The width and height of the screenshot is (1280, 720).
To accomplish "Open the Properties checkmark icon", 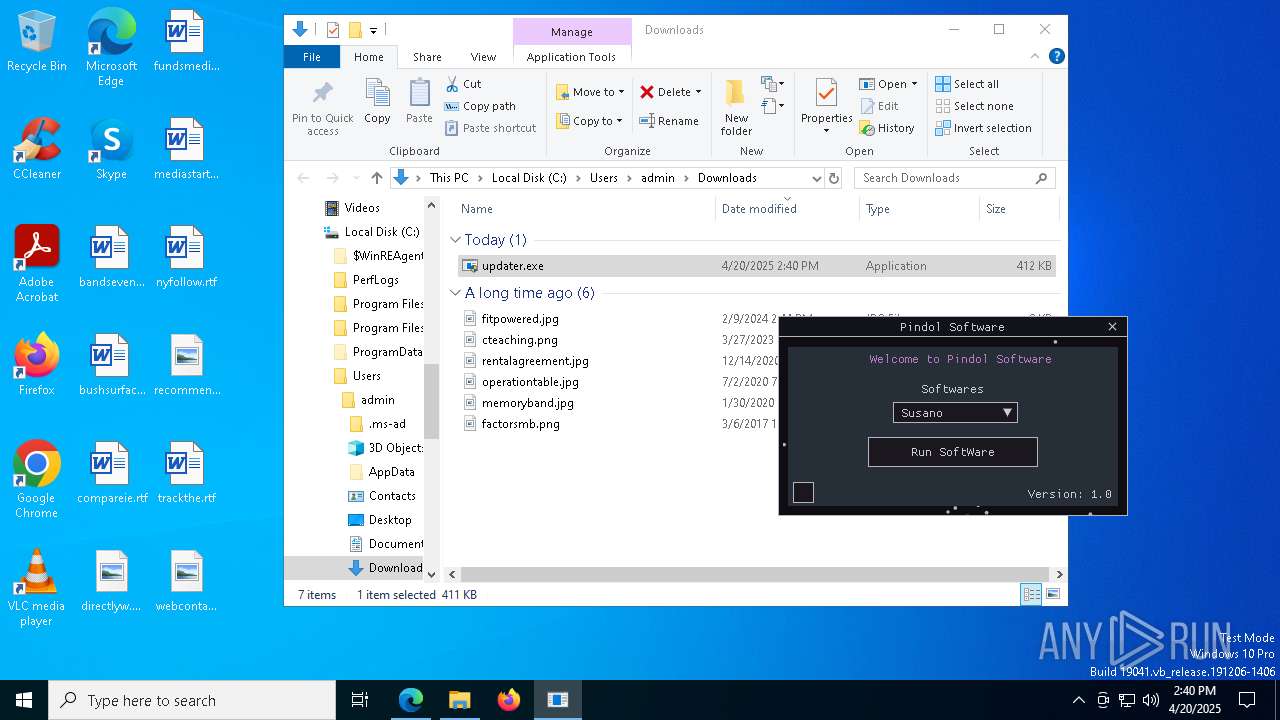I will pos(826,93).
